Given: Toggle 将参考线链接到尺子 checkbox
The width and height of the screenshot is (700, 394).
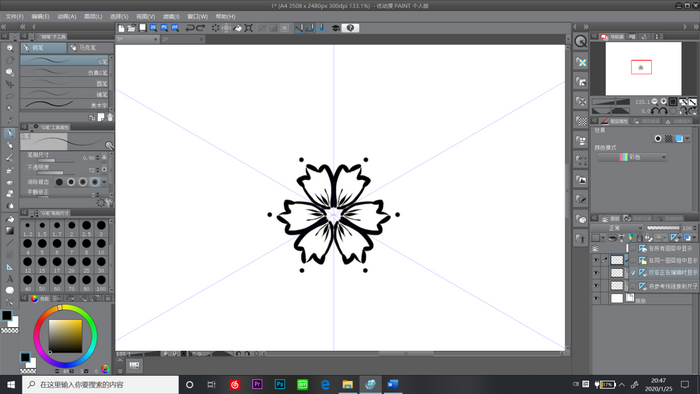Looking at the screenshot, I should coord(633,286).
